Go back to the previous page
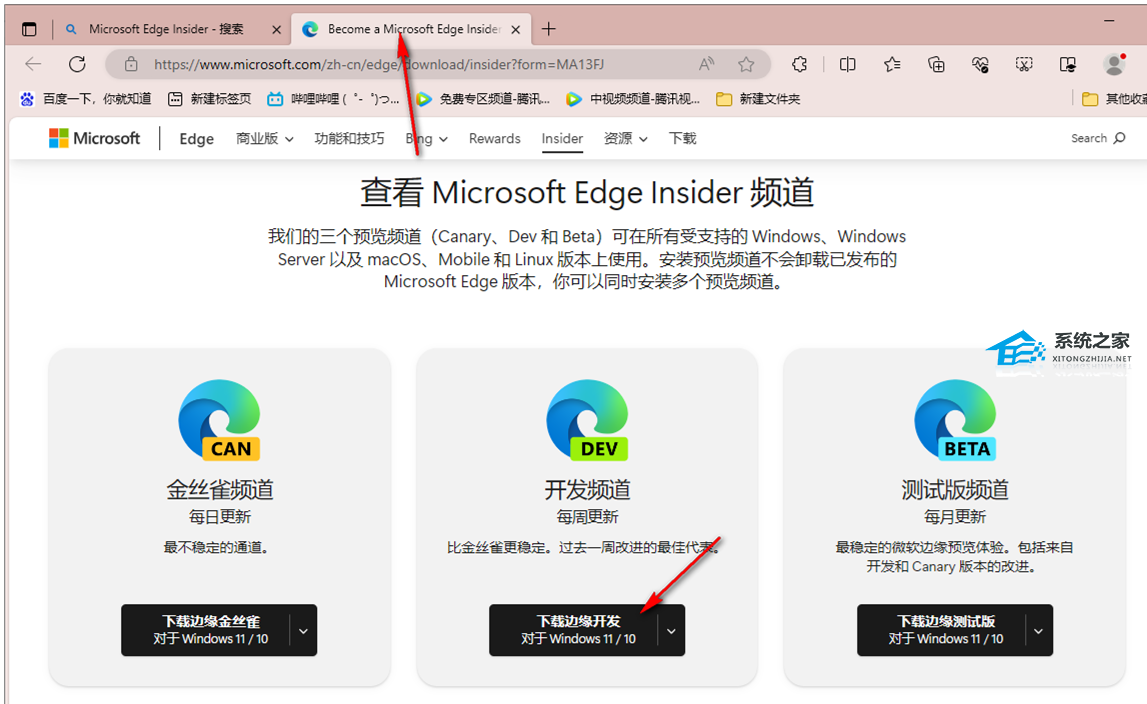 (x=34, y=64)
